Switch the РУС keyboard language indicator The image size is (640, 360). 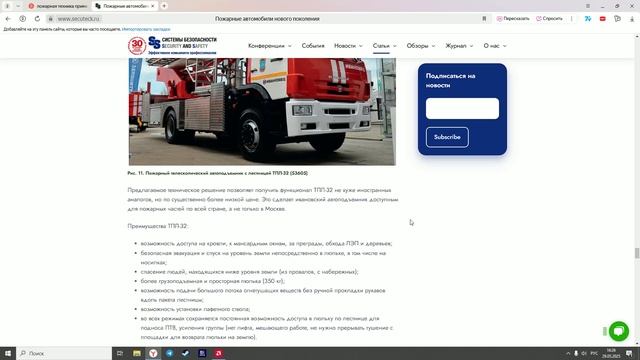[x=594, y=353]
